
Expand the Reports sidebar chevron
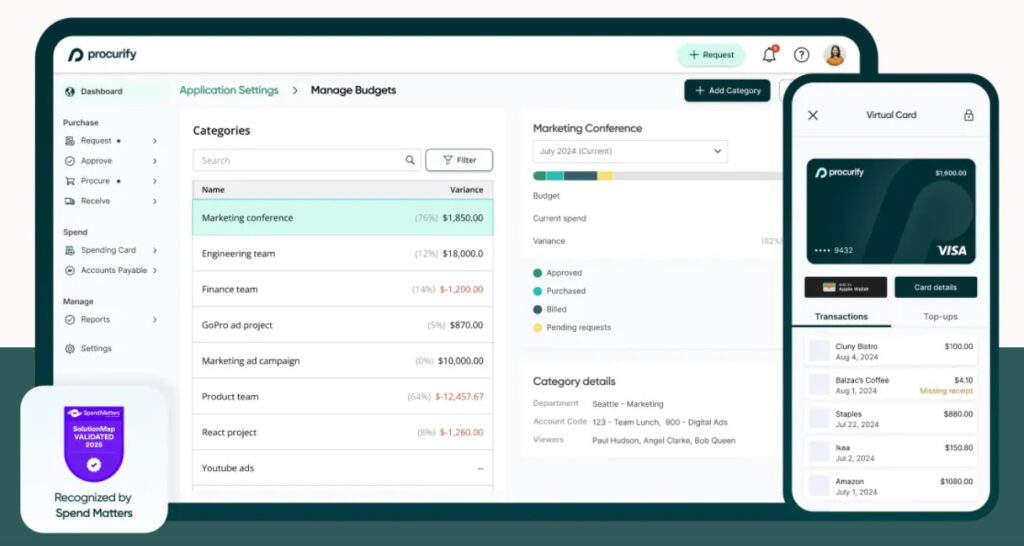tap(155, 320)
